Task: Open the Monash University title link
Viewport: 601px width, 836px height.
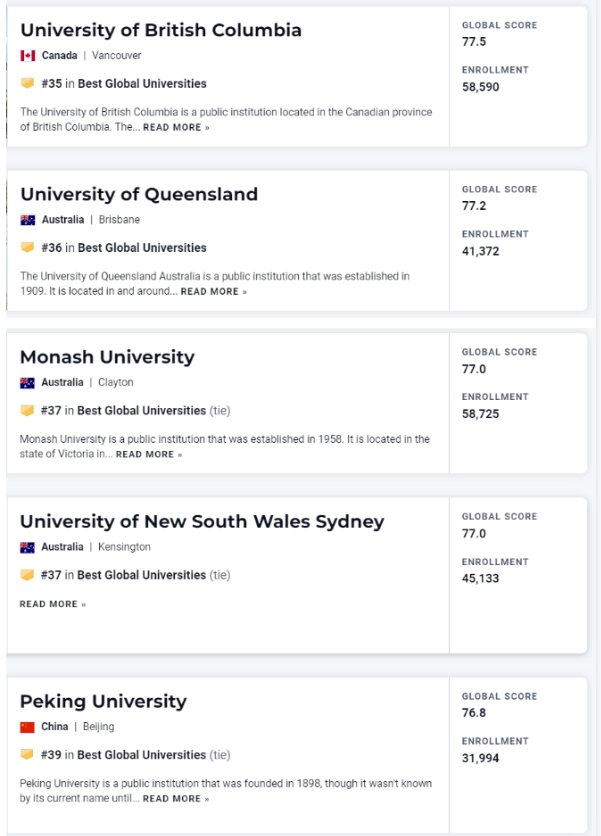Action: click(x=107, y=357)
